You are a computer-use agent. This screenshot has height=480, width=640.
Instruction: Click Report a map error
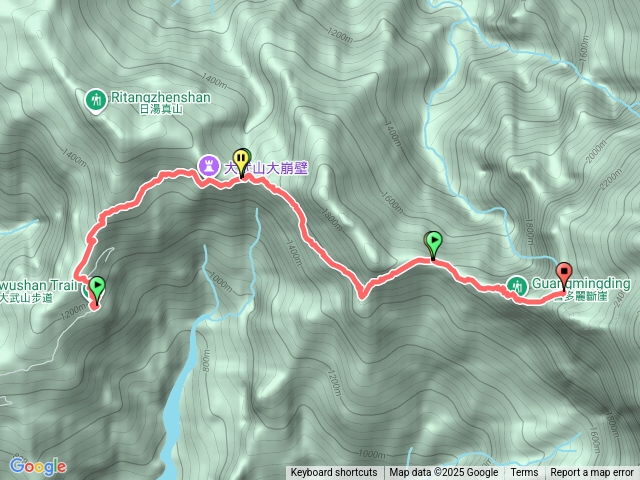(591, 472)
